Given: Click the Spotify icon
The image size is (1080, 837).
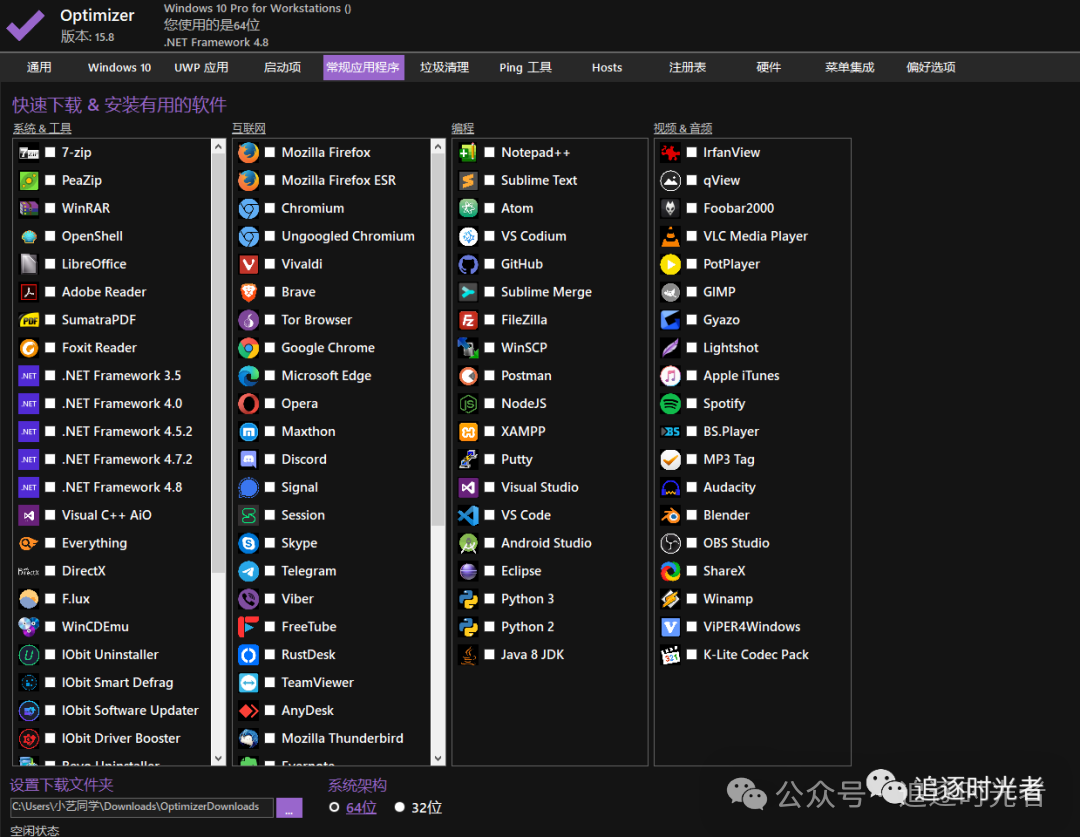Looking at the screenshot, I should [x=670, y=404].
